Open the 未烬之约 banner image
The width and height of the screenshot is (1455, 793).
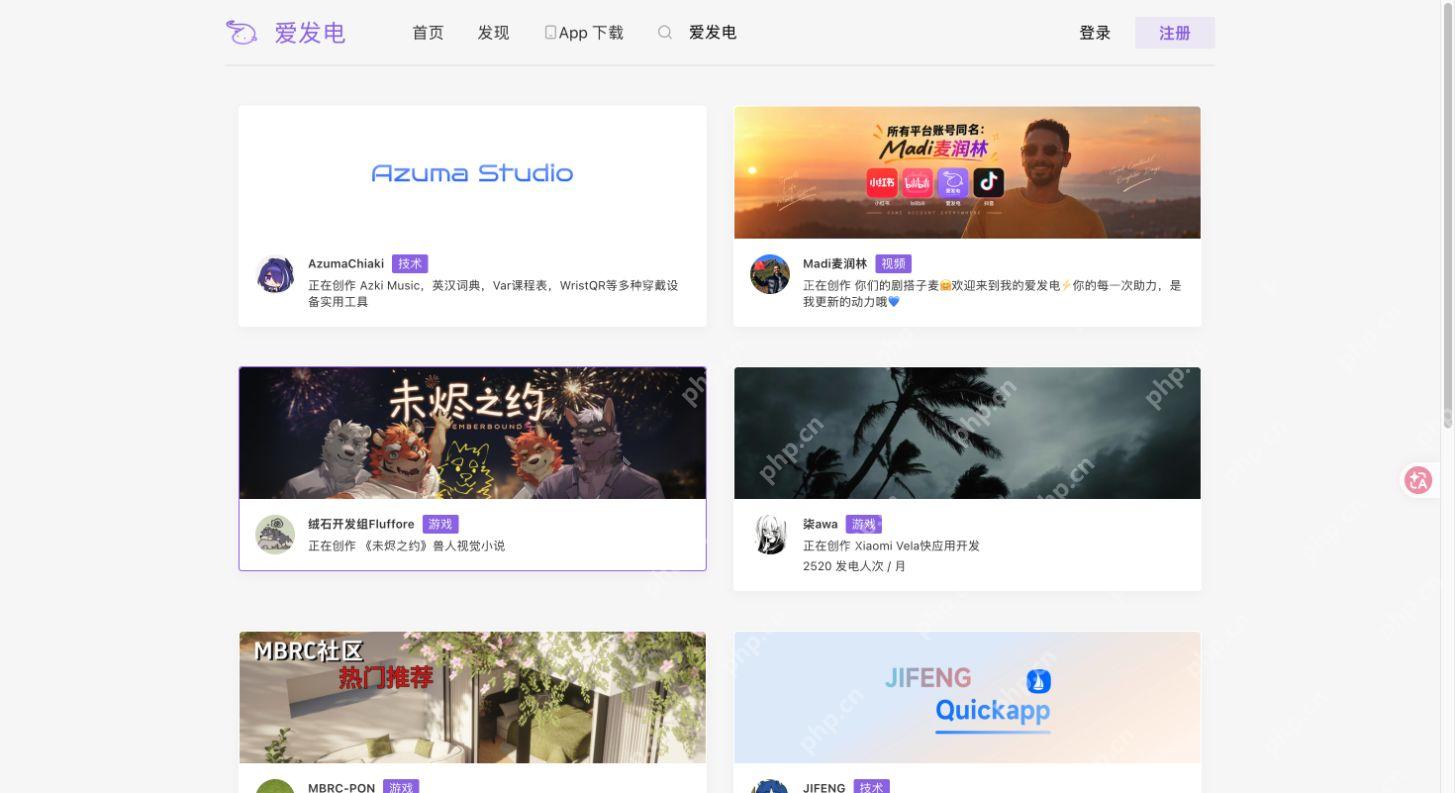(472, 433)
